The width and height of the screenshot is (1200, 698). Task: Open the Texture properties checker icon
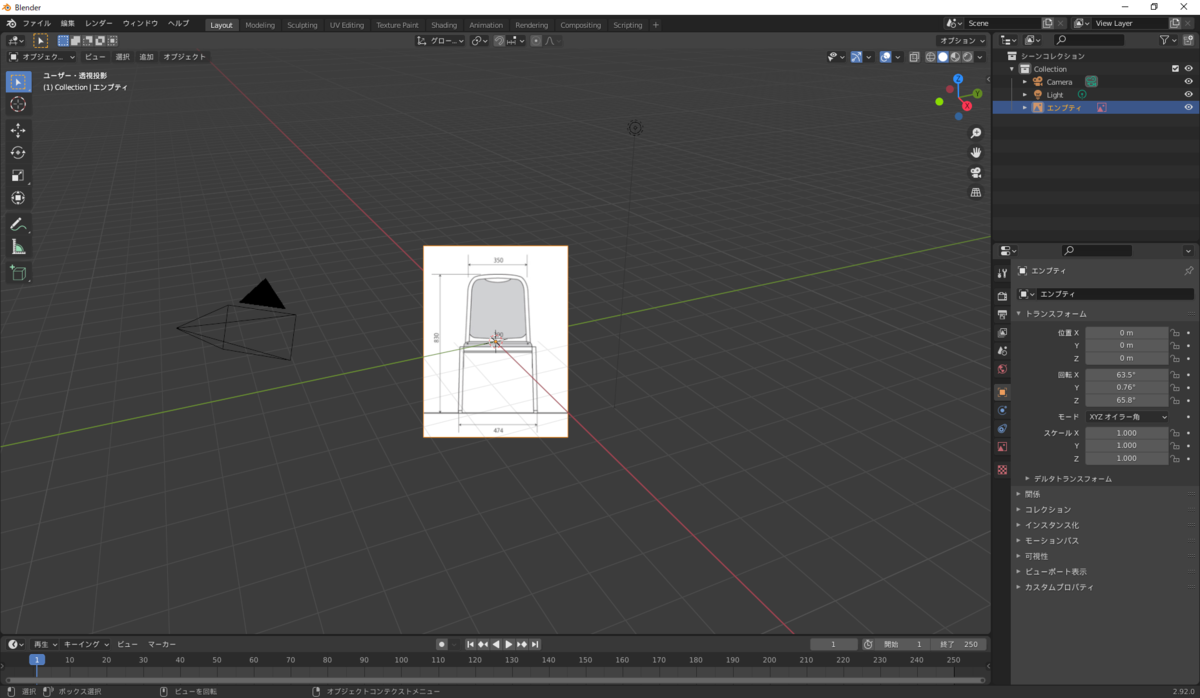[x=1002, y=470]
